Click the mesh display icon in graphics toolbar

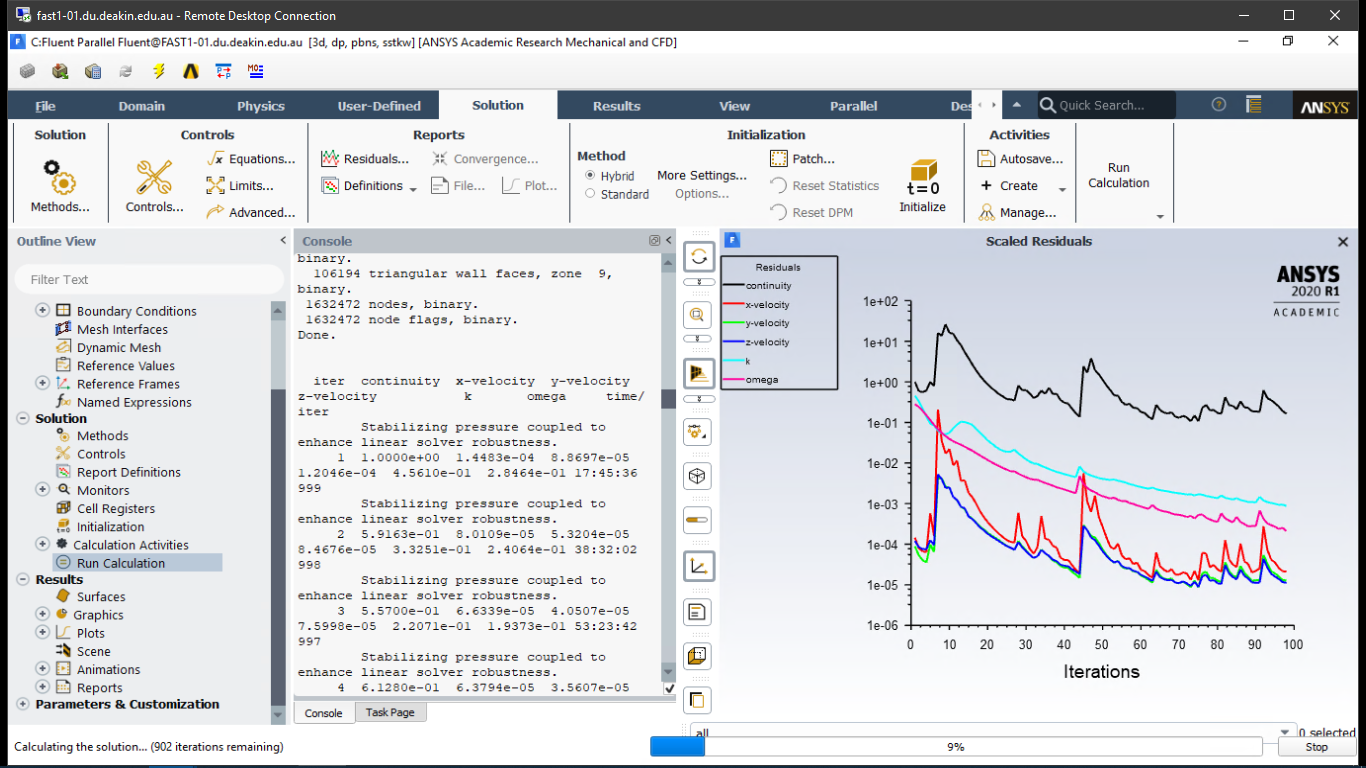[x=699, y=374]
